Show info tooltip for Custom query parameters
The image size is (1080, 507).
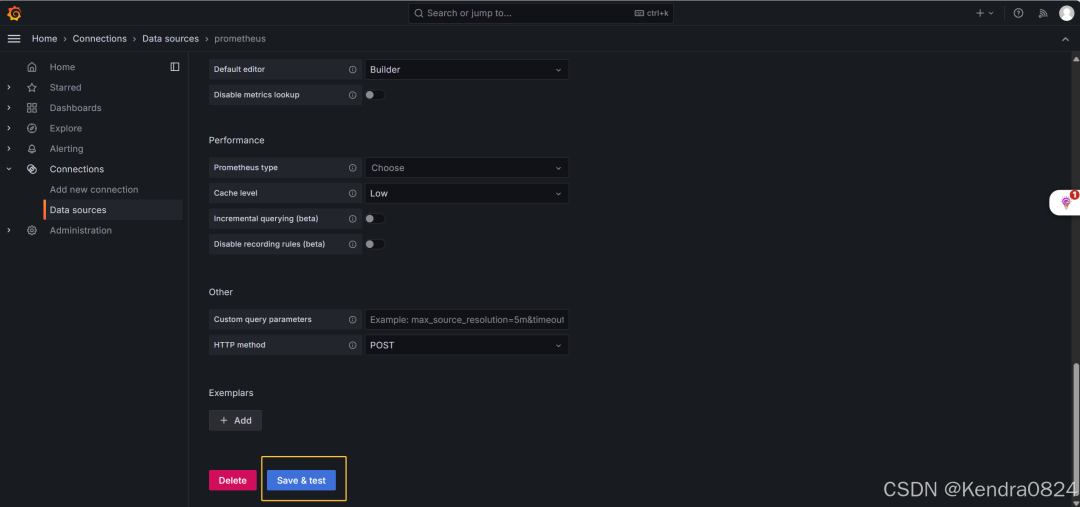point(353,320)
